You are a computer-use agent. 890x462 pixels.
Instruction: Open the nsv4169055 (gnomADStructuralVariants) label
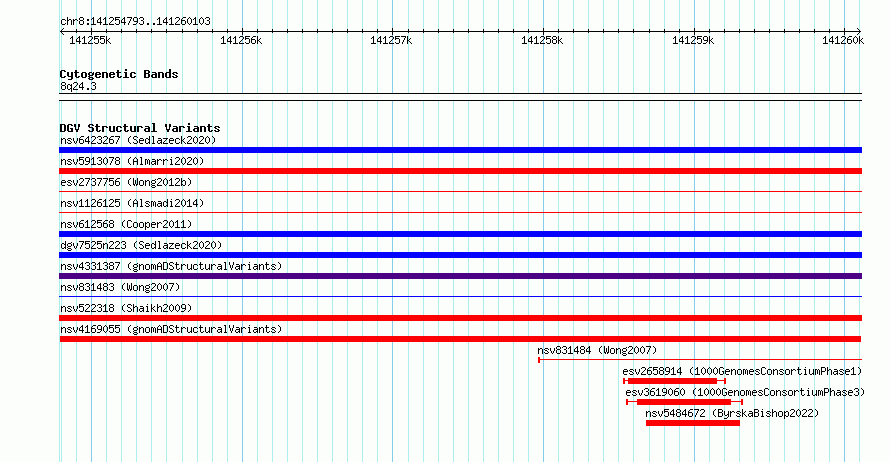tap(171, 329)
